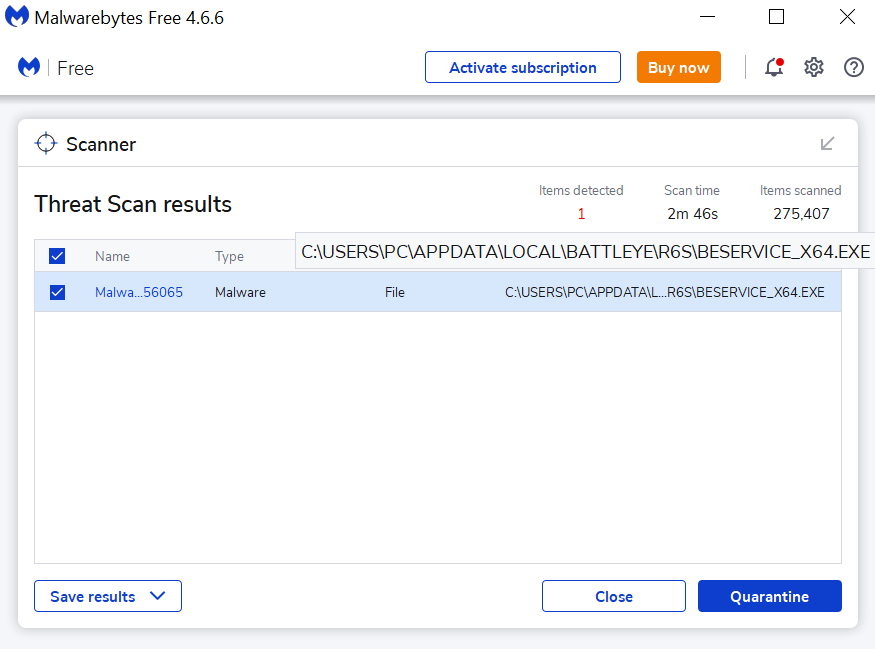Viewport: 875px width, 649px height.
Task: Click the full path tooltip text
Action: [585, 251]
